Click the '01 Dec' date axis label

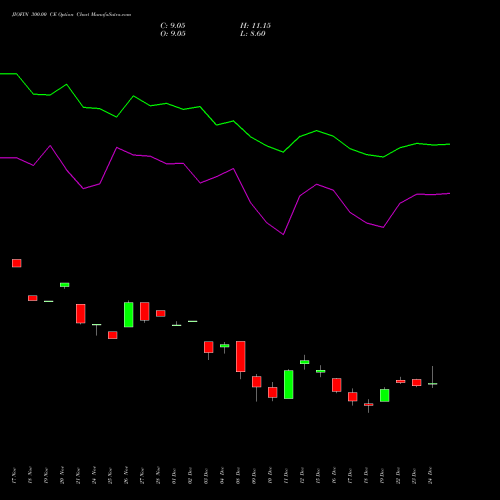click(x=174, y=476)
